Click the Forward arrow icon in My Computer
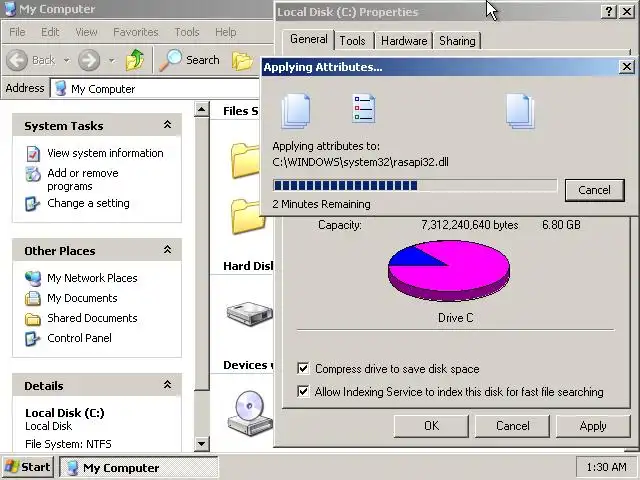 [89, 60]
